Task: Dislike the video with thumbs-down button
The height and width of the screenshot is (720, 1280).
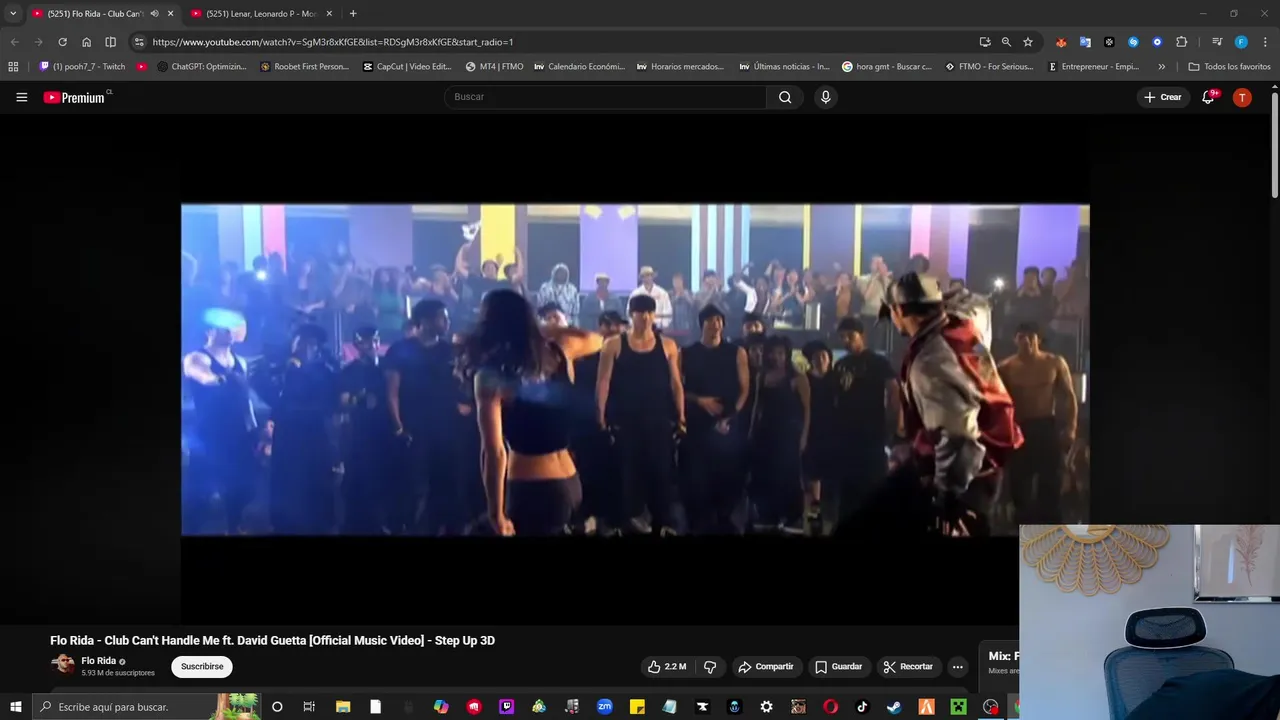Action: [x=710, y=667]
